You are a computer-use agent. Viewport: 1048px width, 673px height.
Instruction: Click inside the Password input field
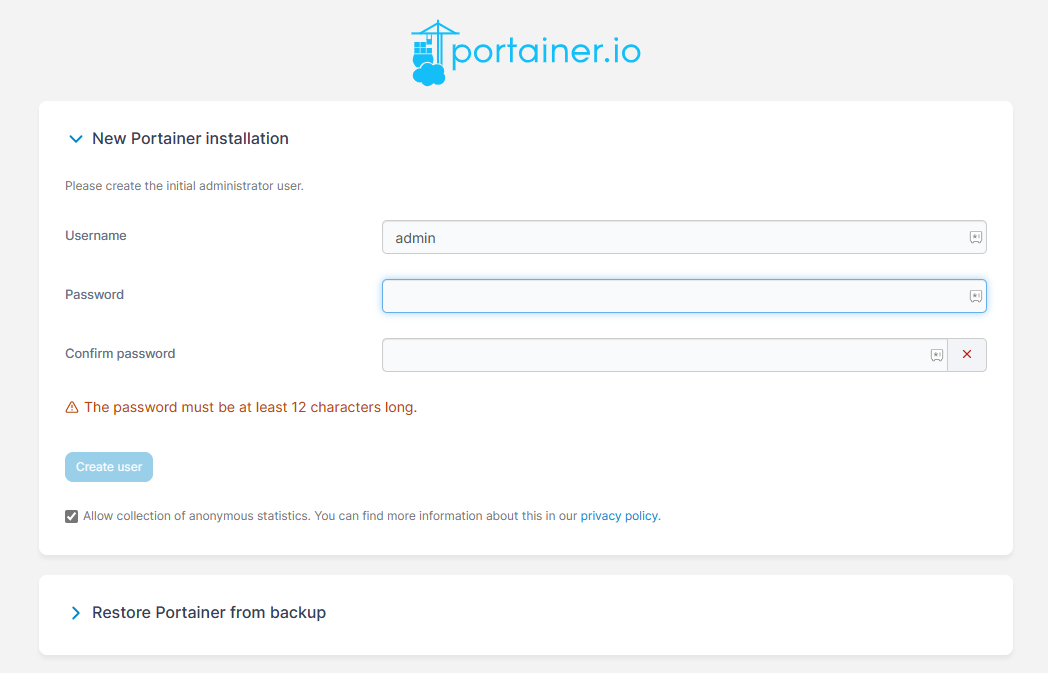(670, 296)
